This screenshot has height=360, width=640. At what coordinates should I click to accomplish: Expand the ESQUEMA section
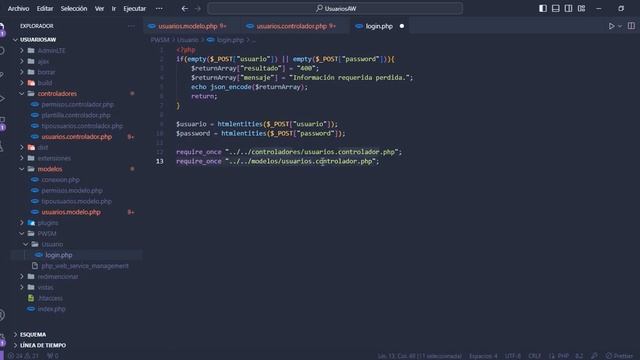[33, 334]
